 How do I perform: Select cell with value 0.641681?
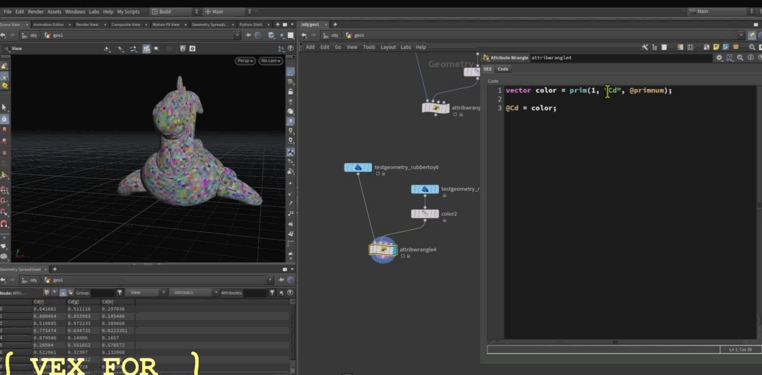click(x=49, y=309)
